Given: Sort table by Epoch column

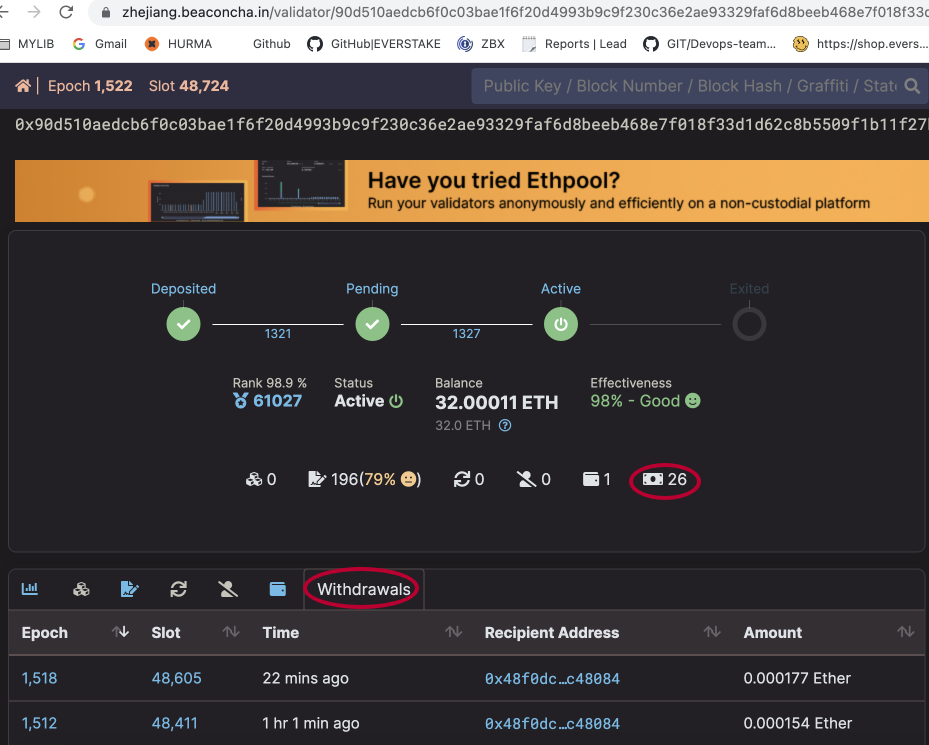Looking at the screenshot, I should 121,632.
